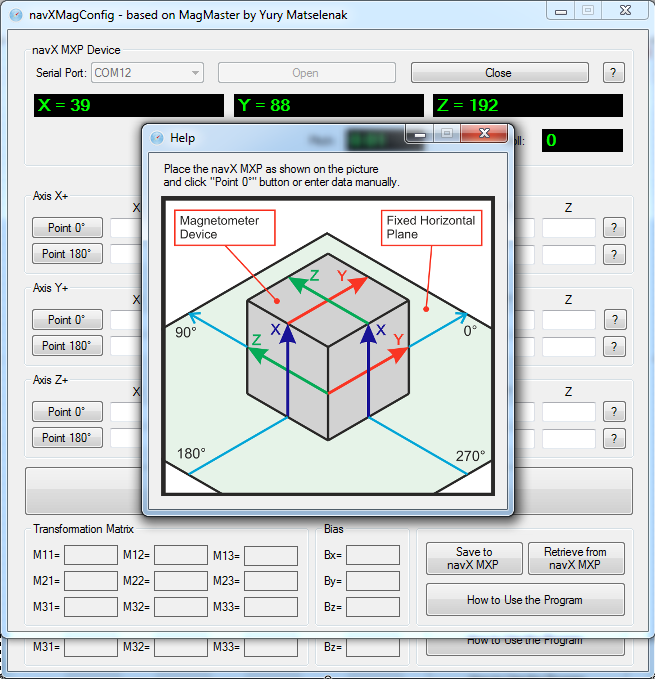Viewport: 655px width, 679px height.
Task: Click the M33 matrix field
Action: (271, 607)
